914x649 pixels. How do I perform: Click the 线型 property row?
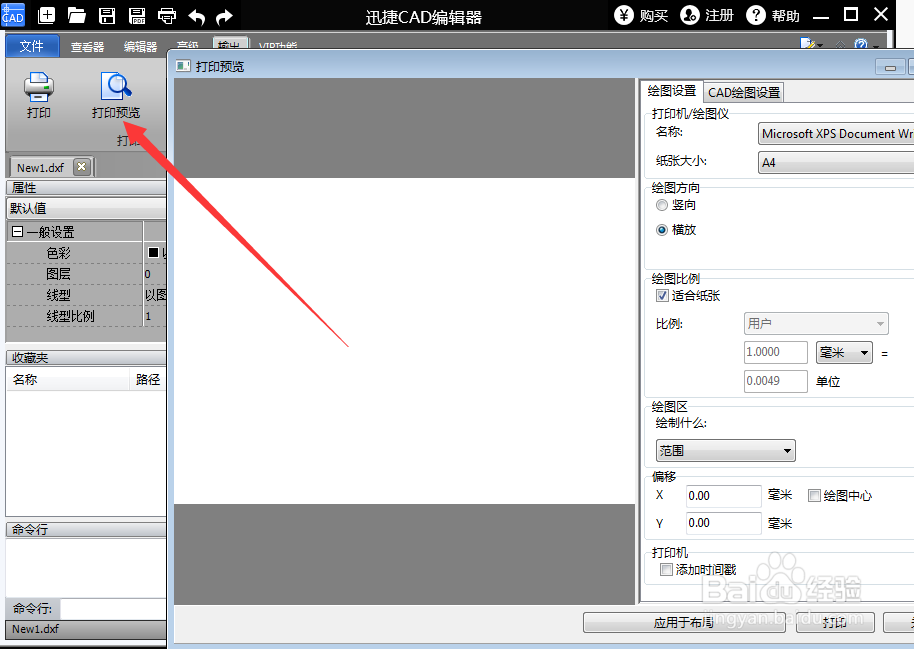coord(86,295)
